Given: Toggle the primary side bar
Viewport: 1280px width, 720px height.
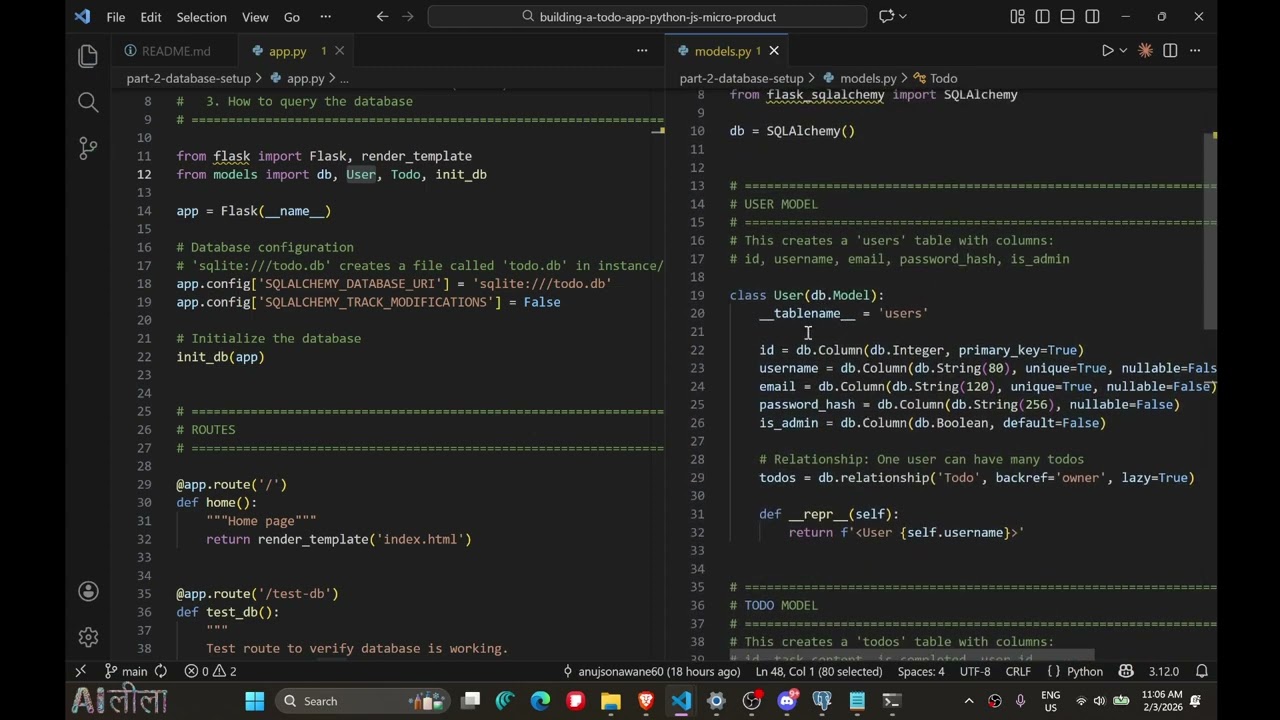Looking at the screenshot, I should pos(1042,17).
